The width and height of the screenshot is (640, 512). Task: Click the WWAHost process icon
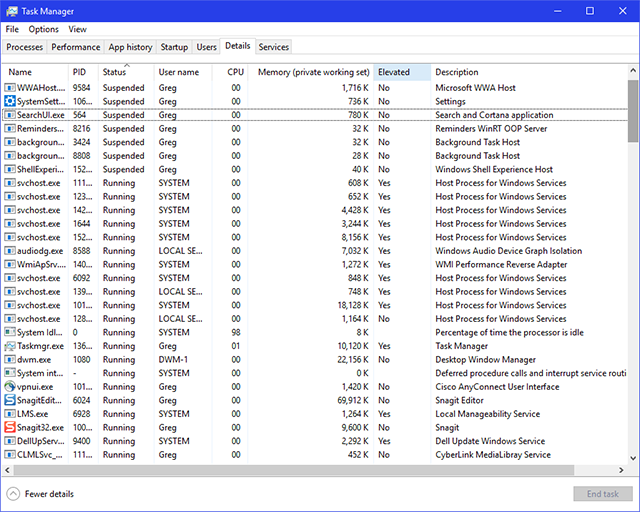(10, 88)
